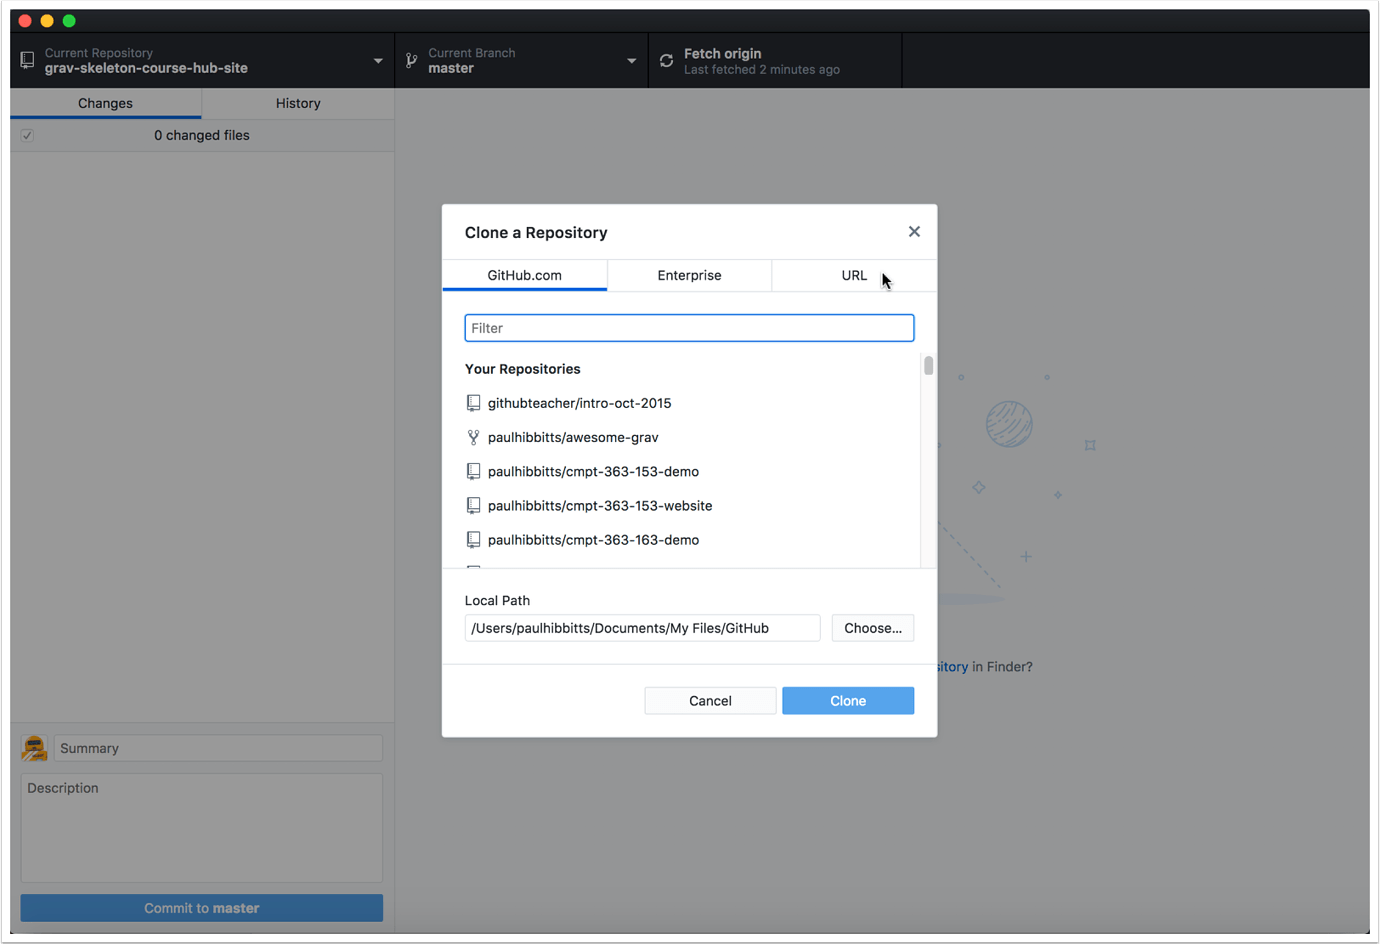Click the branch icon next to master
Viewport: 1380px width, 944px height.
(x=411, y=59)
